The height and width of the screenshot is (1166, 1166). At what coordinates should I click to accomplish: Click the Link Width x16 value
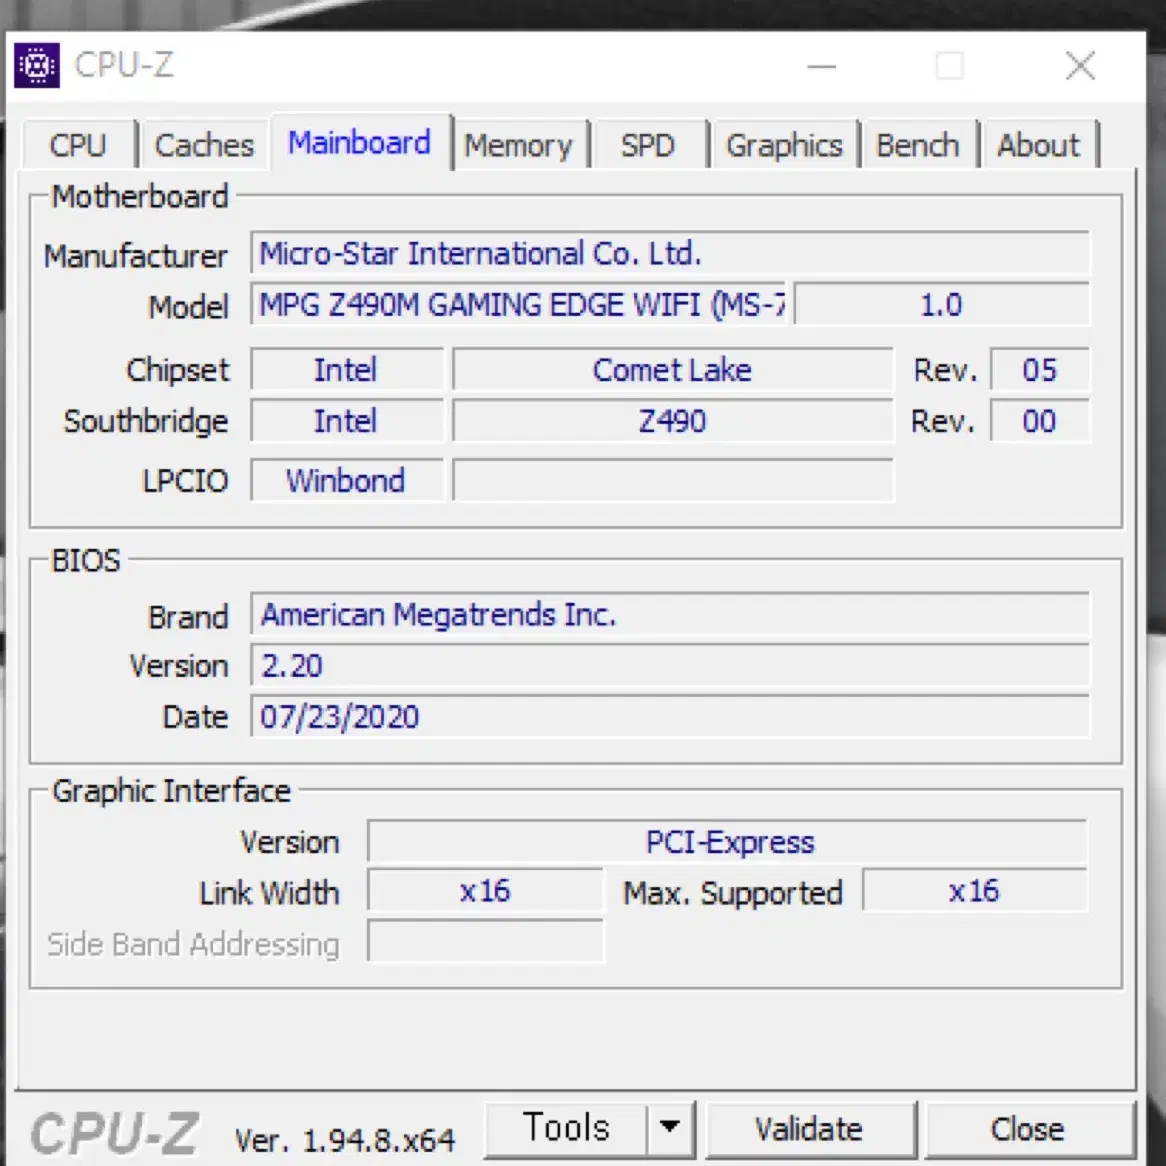pos(485,890)
